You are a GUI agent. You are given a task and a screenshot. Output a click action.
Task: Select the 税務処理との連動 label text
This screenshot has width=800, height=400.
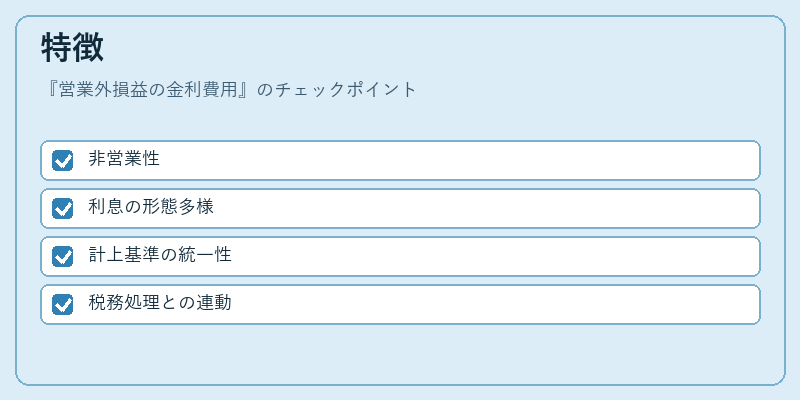point(160,303)
